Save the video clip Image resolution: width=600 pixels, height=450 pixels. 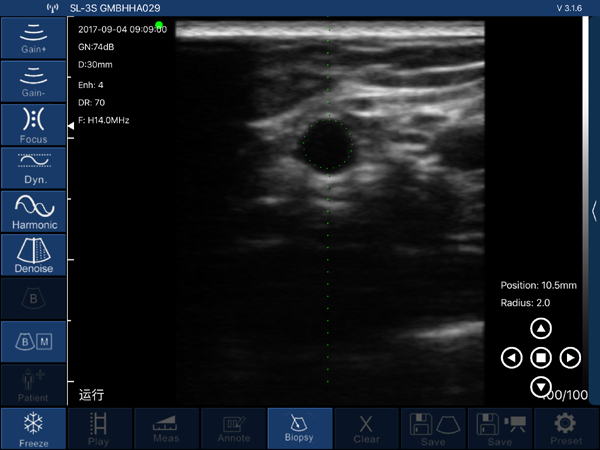(499, 428)
